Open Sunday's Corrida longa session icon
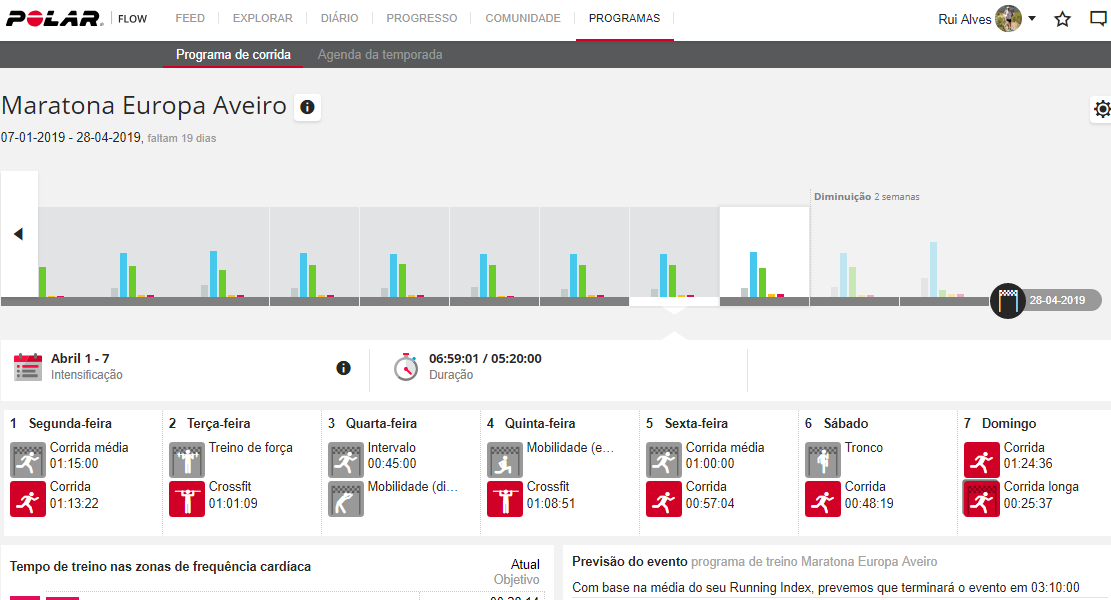This screenshot has height=600, width=1111. 982,499
